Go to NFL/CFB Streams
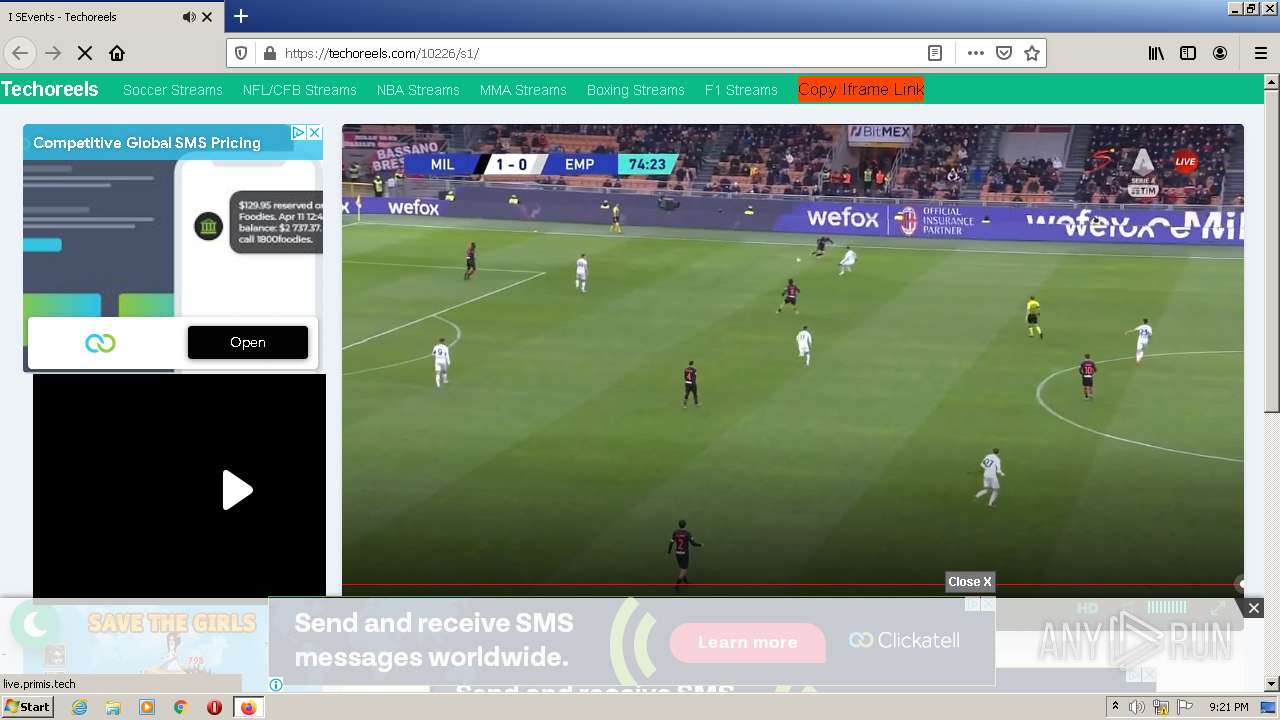This screenshot has width=1280, height=720. point(300,90)
